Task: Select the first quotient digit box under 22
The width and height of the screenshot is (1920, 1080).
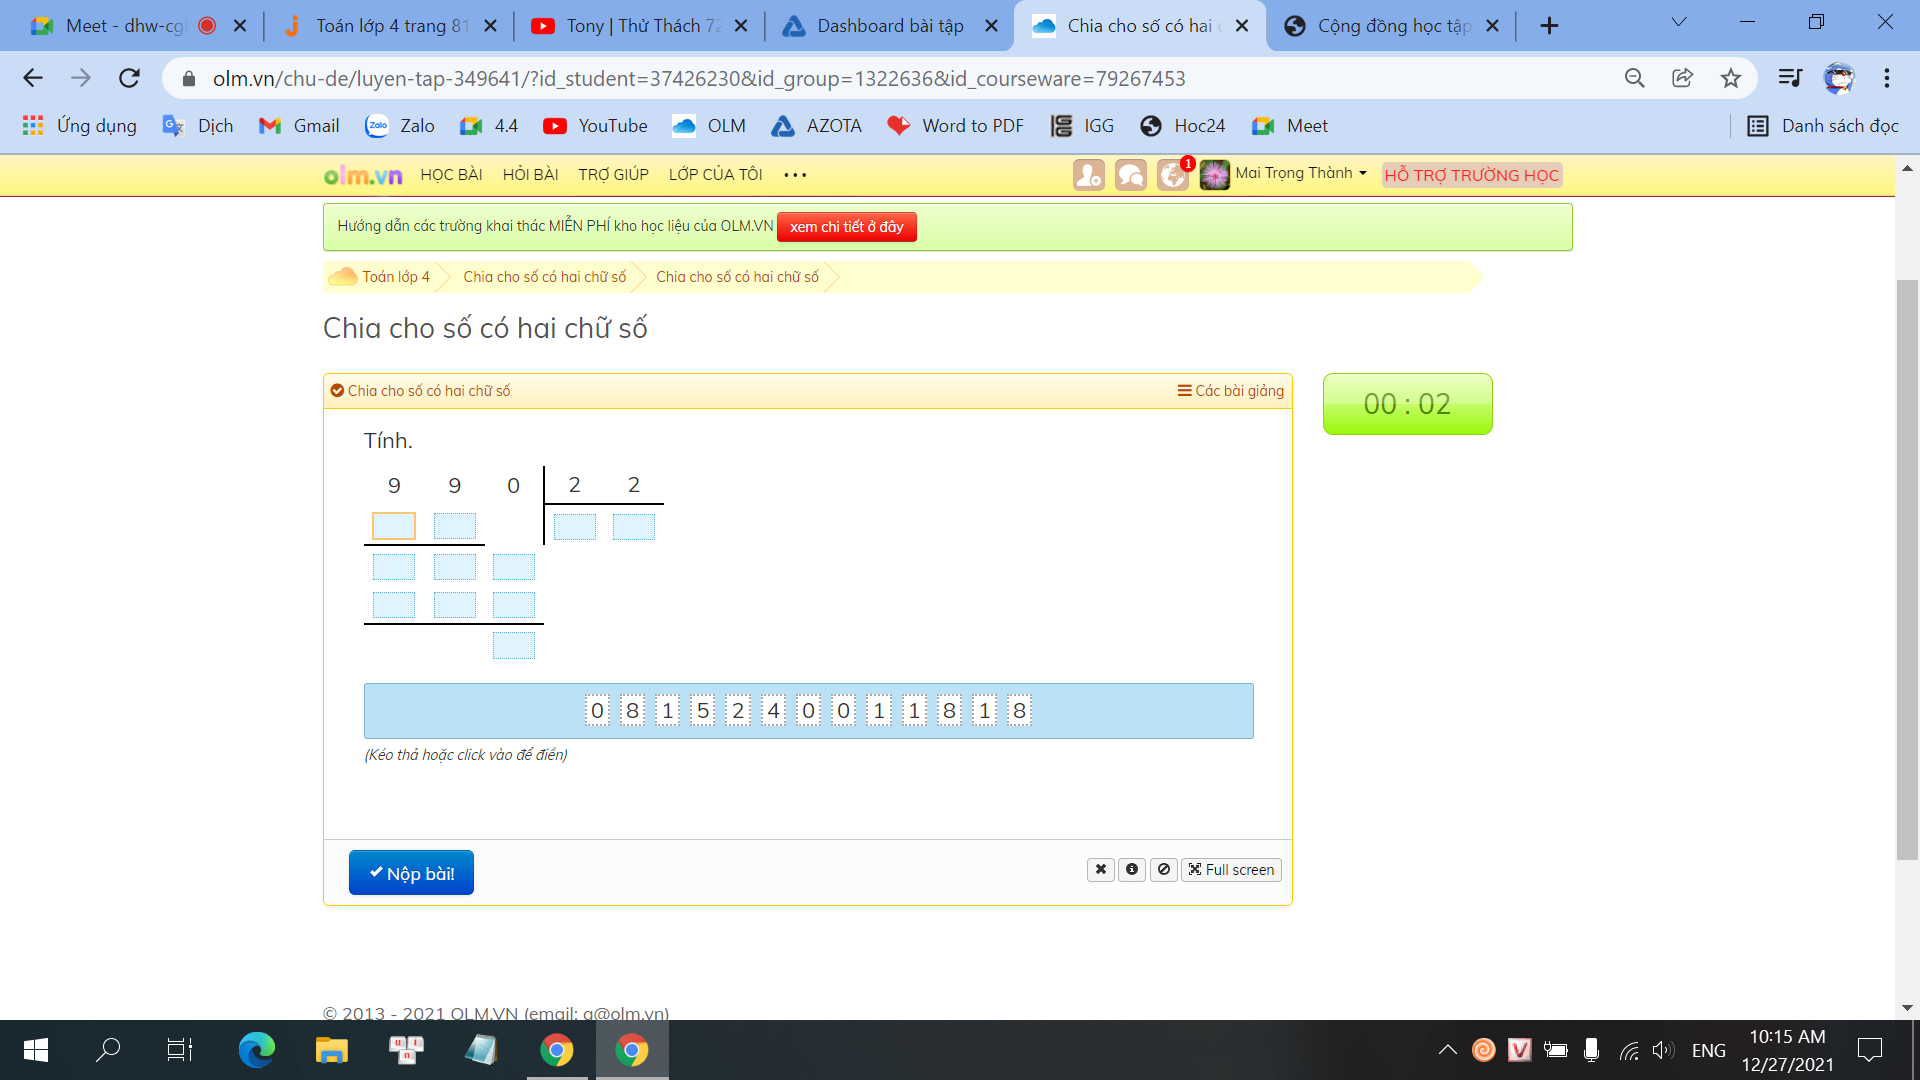Action: tap(574, 527)
